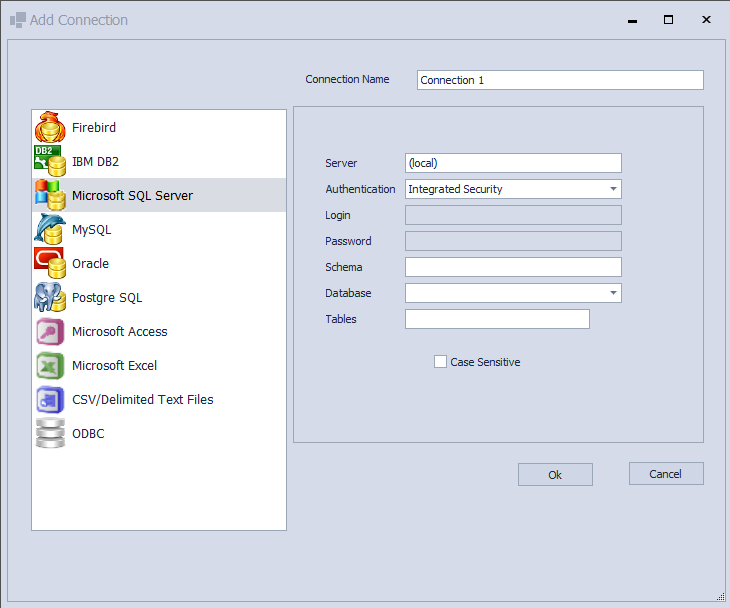730x608 pixels.
Task: Select the CSV/Delimited Text Files label
Action: (142, 399)
